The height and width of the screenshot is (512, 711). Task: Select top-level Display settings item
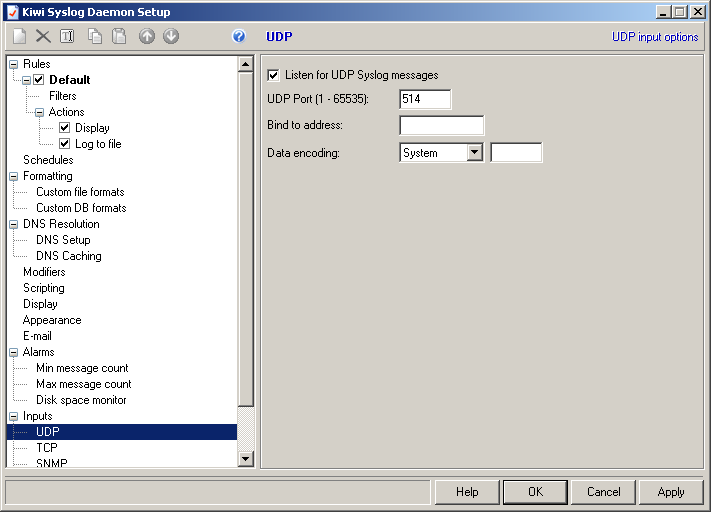click(40, 304)
